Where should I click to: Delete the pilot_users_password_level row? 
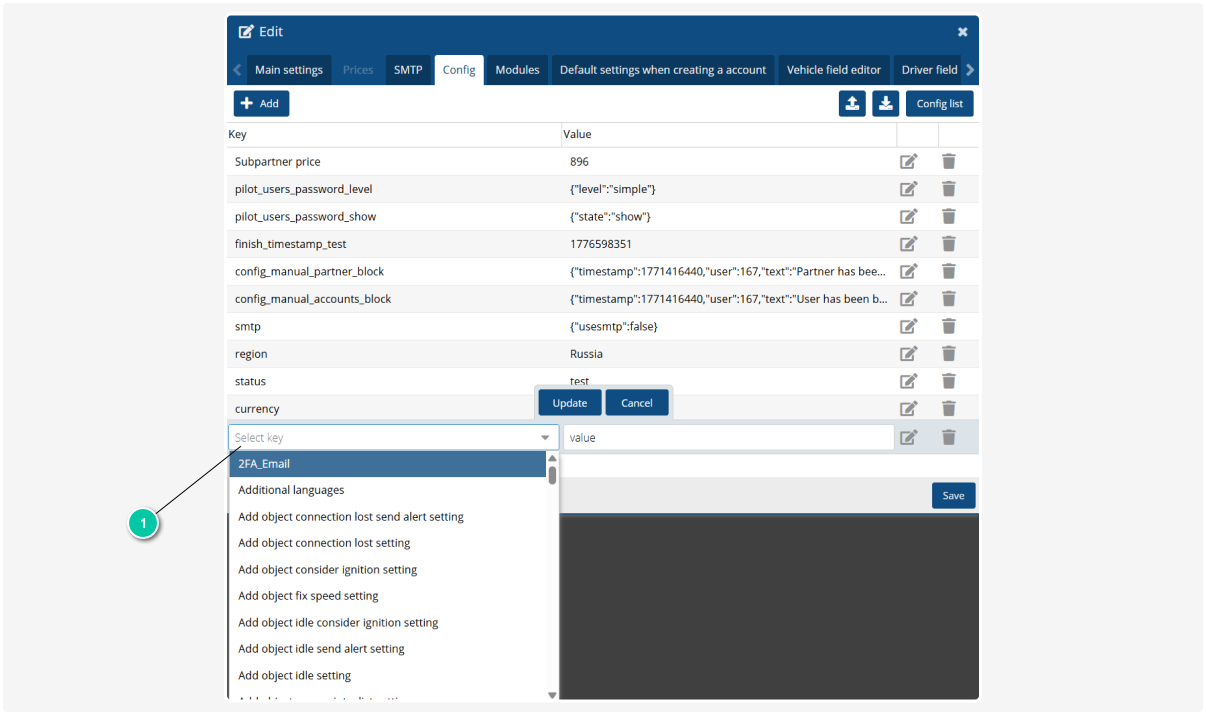click(948, 188)
